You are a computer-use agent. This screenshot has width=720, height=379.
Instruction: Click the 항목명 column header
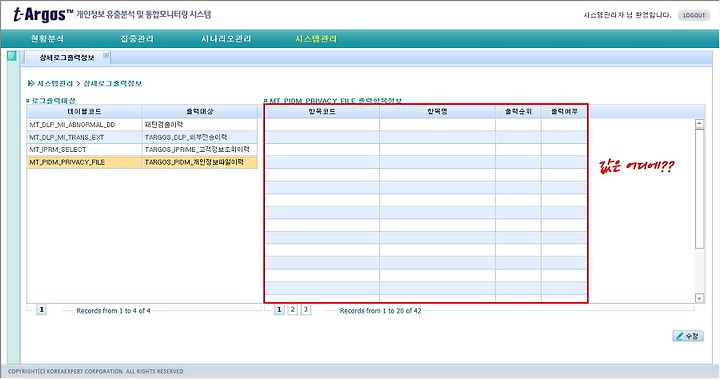437,112
